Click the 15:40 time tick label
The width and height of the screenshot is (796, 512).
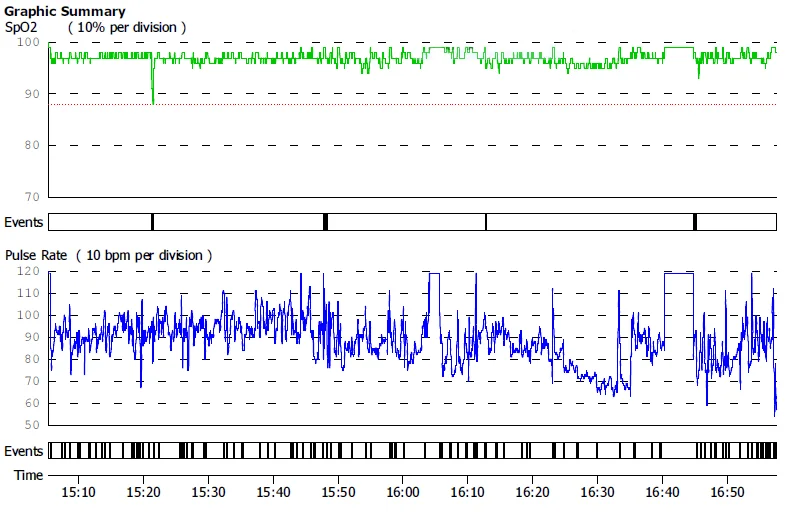click(273, 492)
